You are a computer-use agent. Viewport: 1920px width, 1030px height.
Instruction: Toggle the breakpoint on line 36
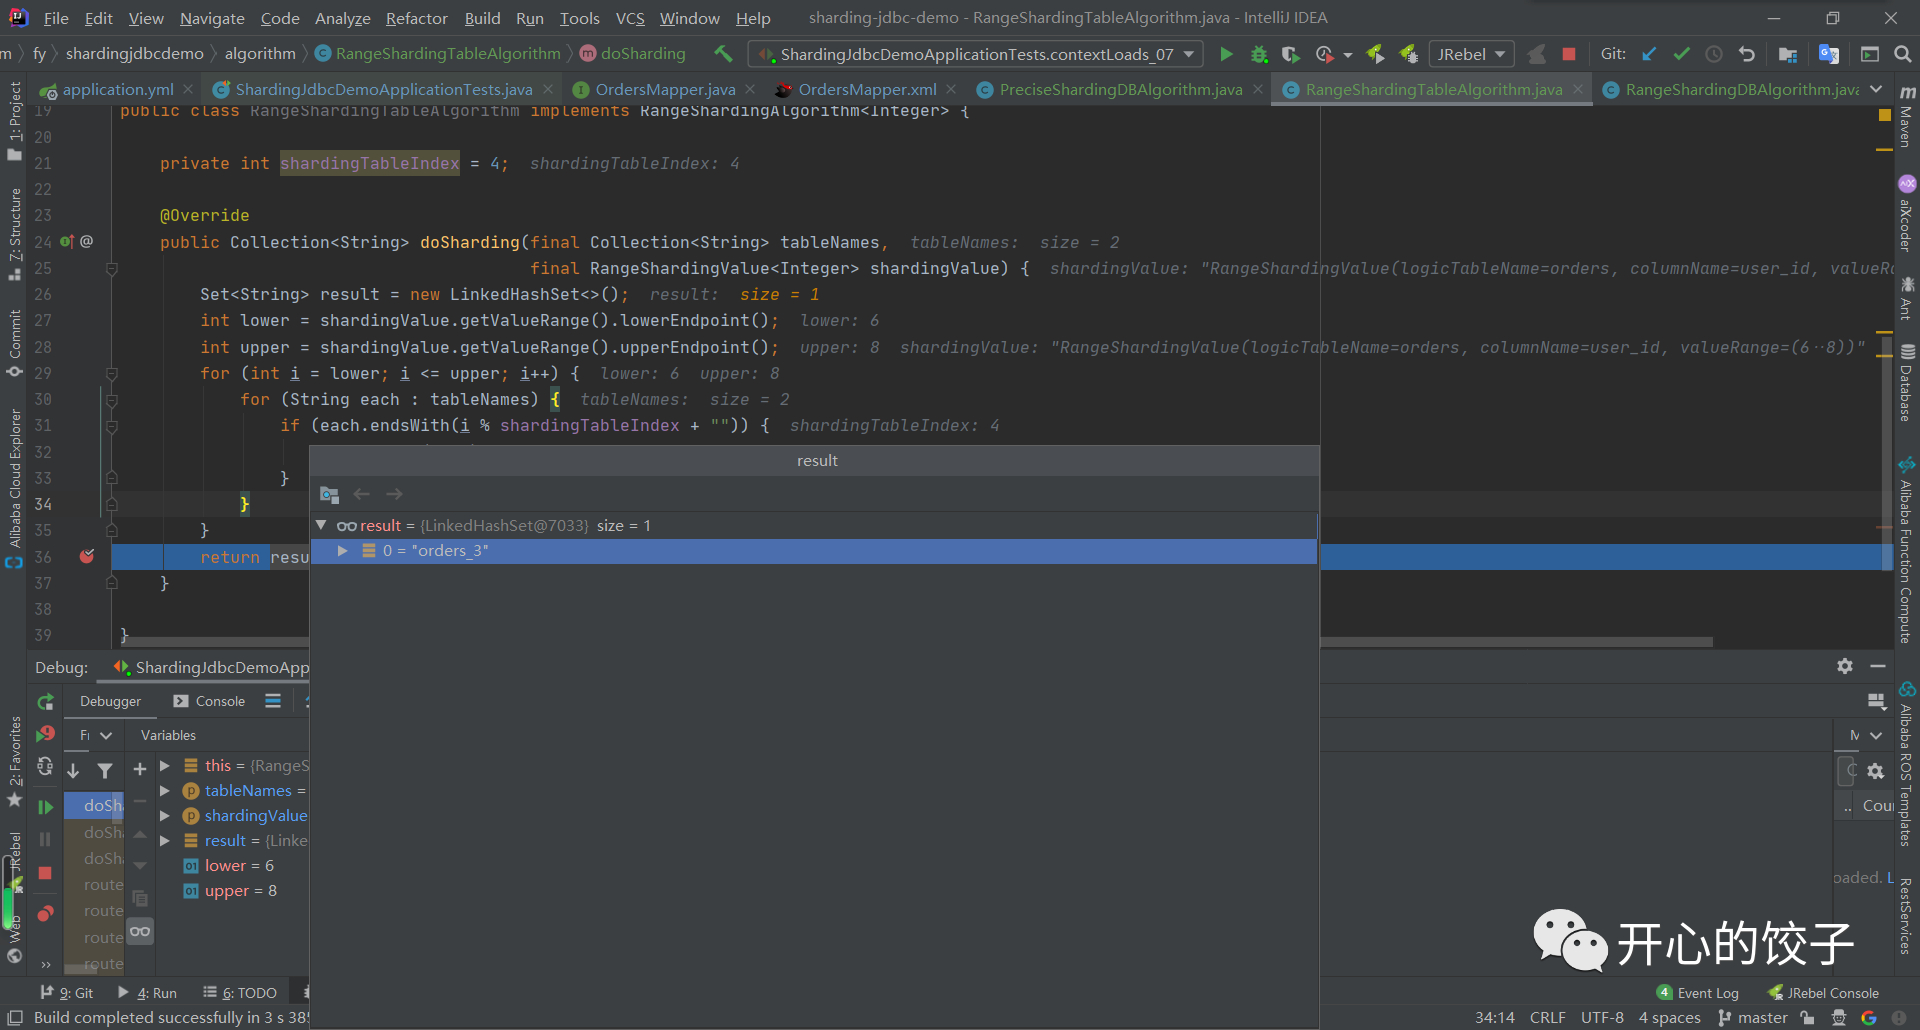click(87, 556)
